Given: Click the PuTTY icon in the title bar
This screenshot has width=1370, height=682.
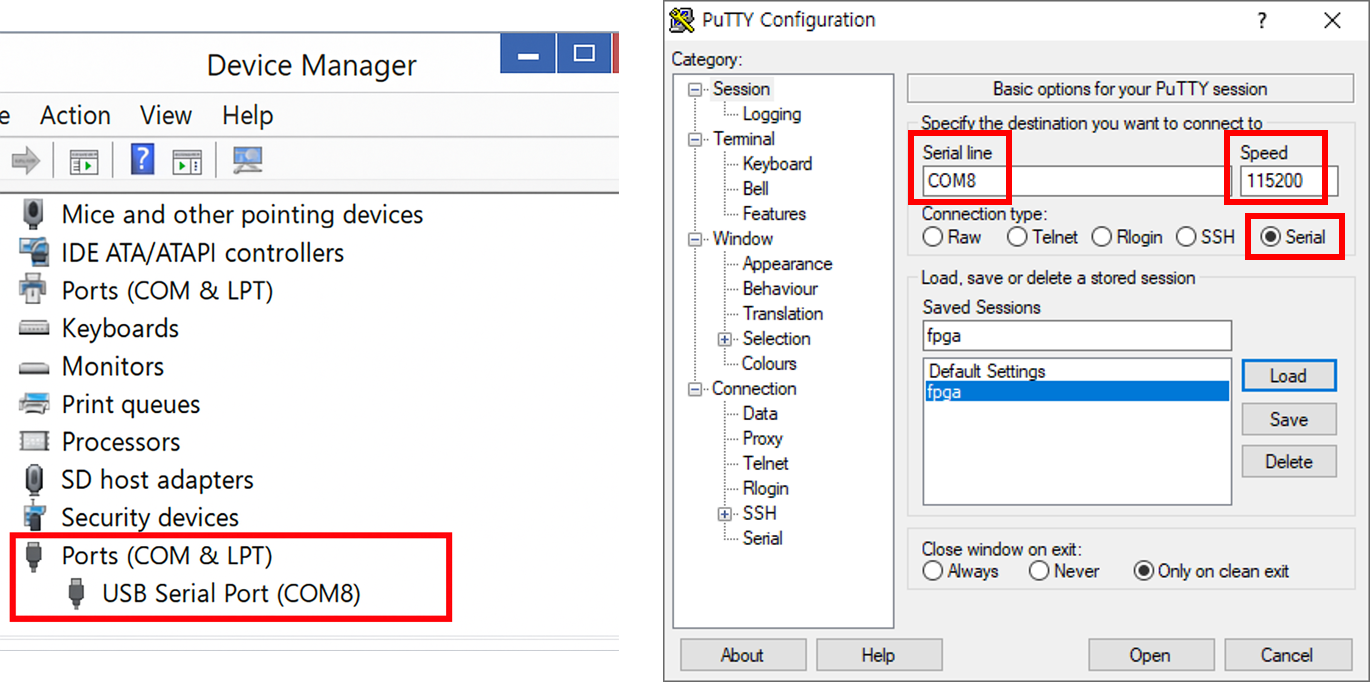Looking at the screenshot, I should pos(682,19).
